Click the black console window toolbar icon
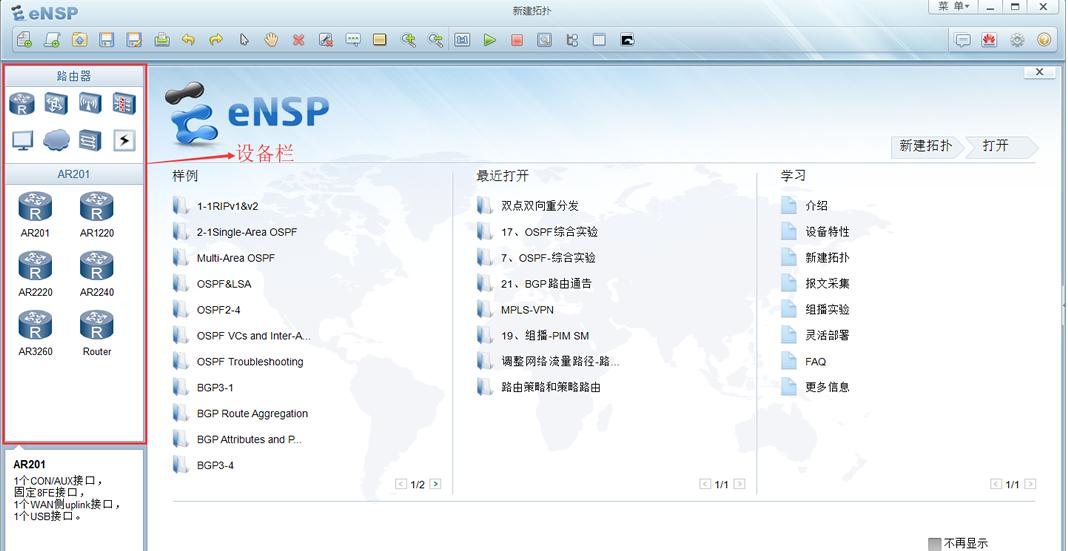1068x551 pixels. click(627, 40)
